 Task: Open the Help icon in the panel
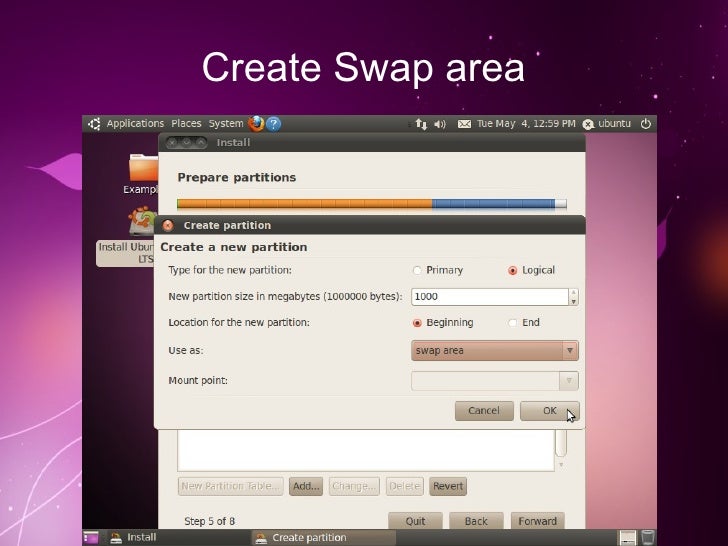coord(273,124)
